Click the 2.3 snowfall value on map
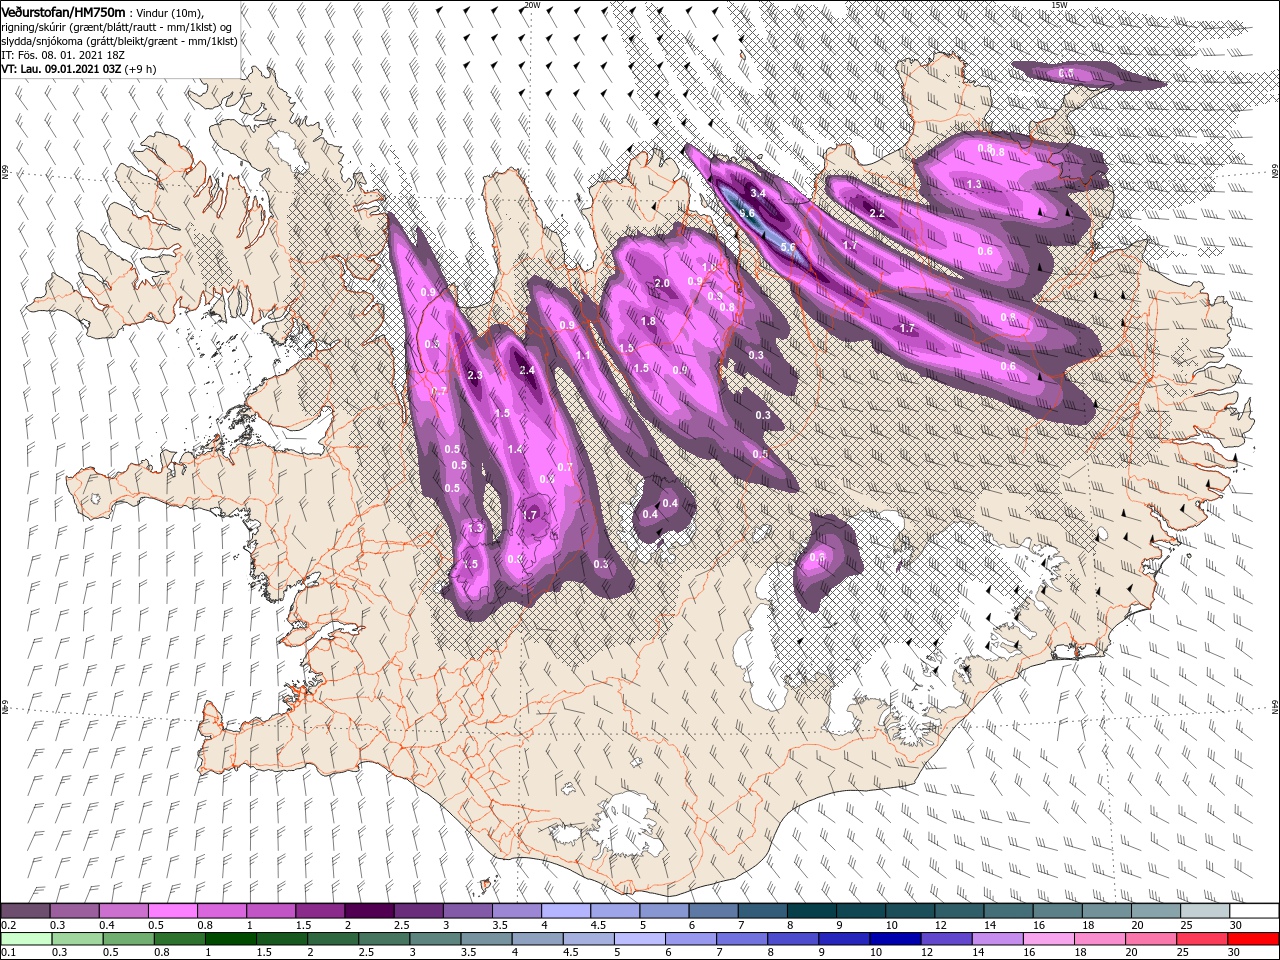Viewport: 1280px width, 960px height. coord(475,376)
